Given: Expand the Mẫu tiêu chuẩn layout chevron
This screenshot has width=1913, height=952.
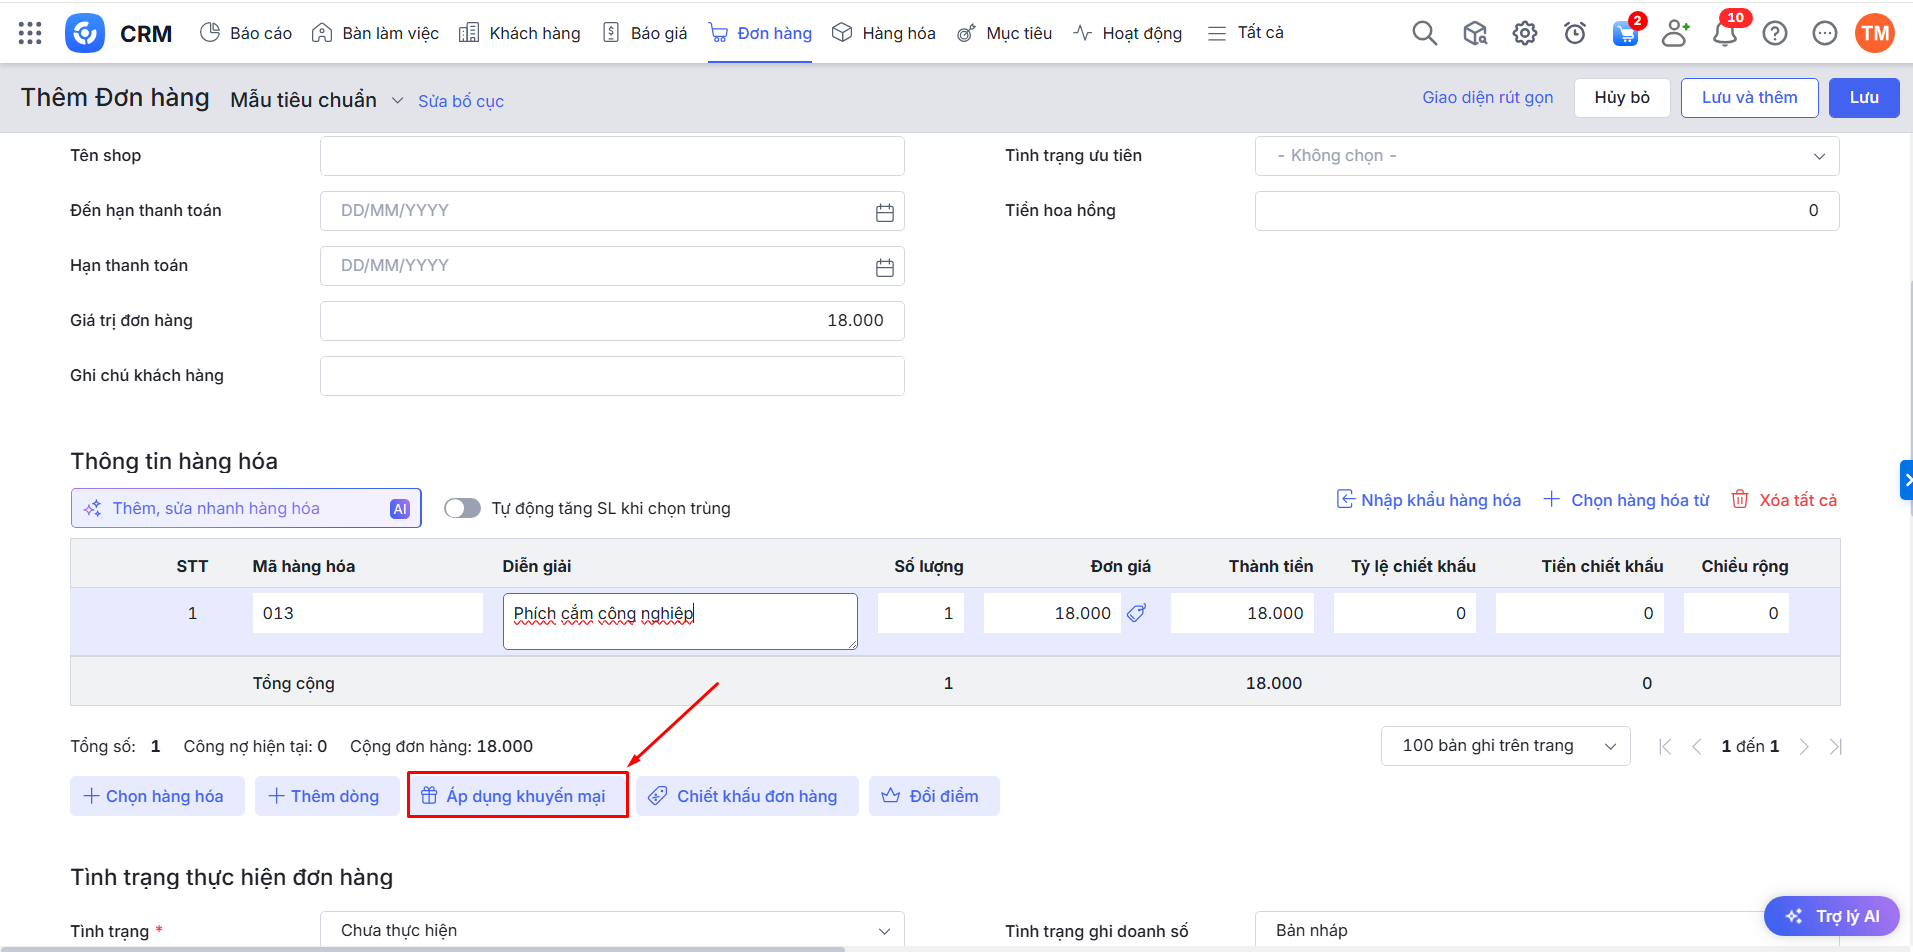Looking at the screenshot, I should point(397,101).
